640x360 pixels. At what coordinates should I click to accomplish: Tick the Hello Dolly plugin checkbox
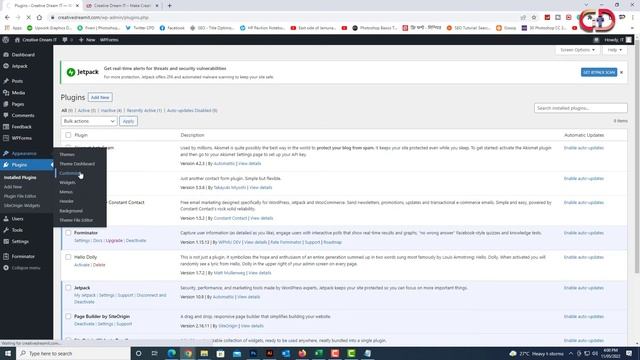68,257
